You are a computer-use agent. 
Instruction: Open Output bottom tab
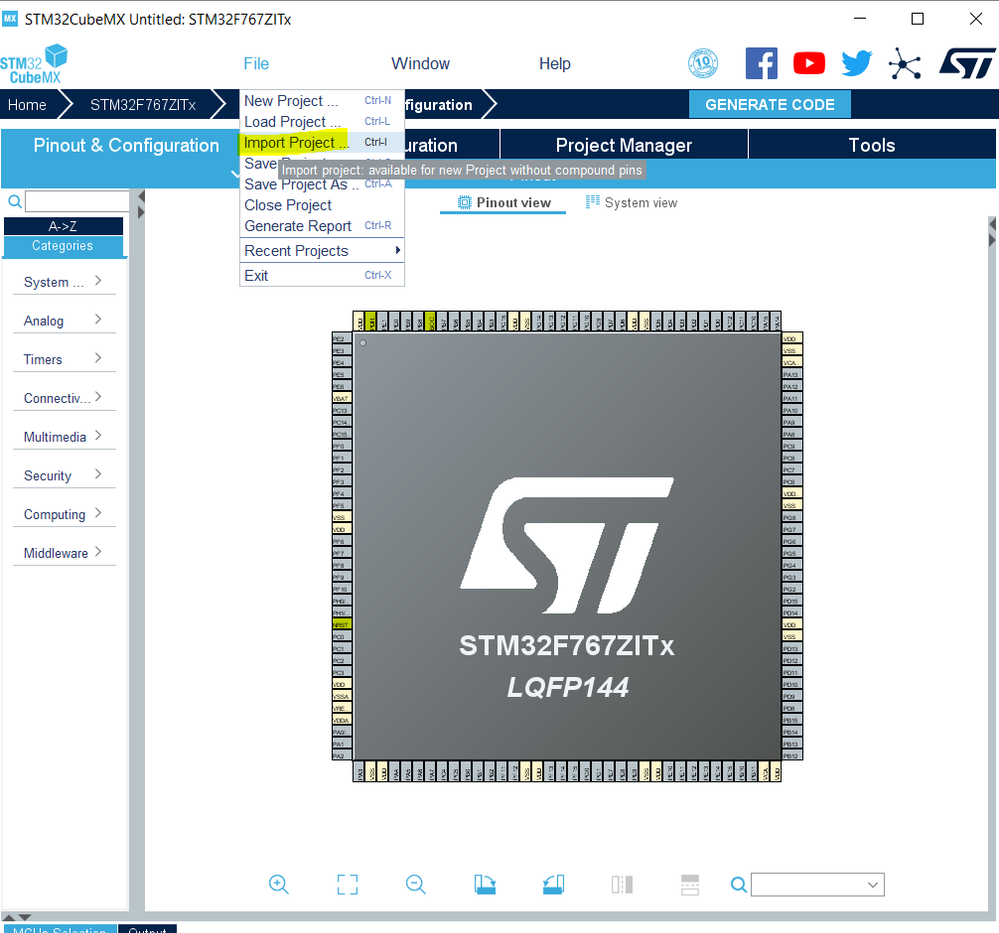pyautogui.click(x=147, y=929)
